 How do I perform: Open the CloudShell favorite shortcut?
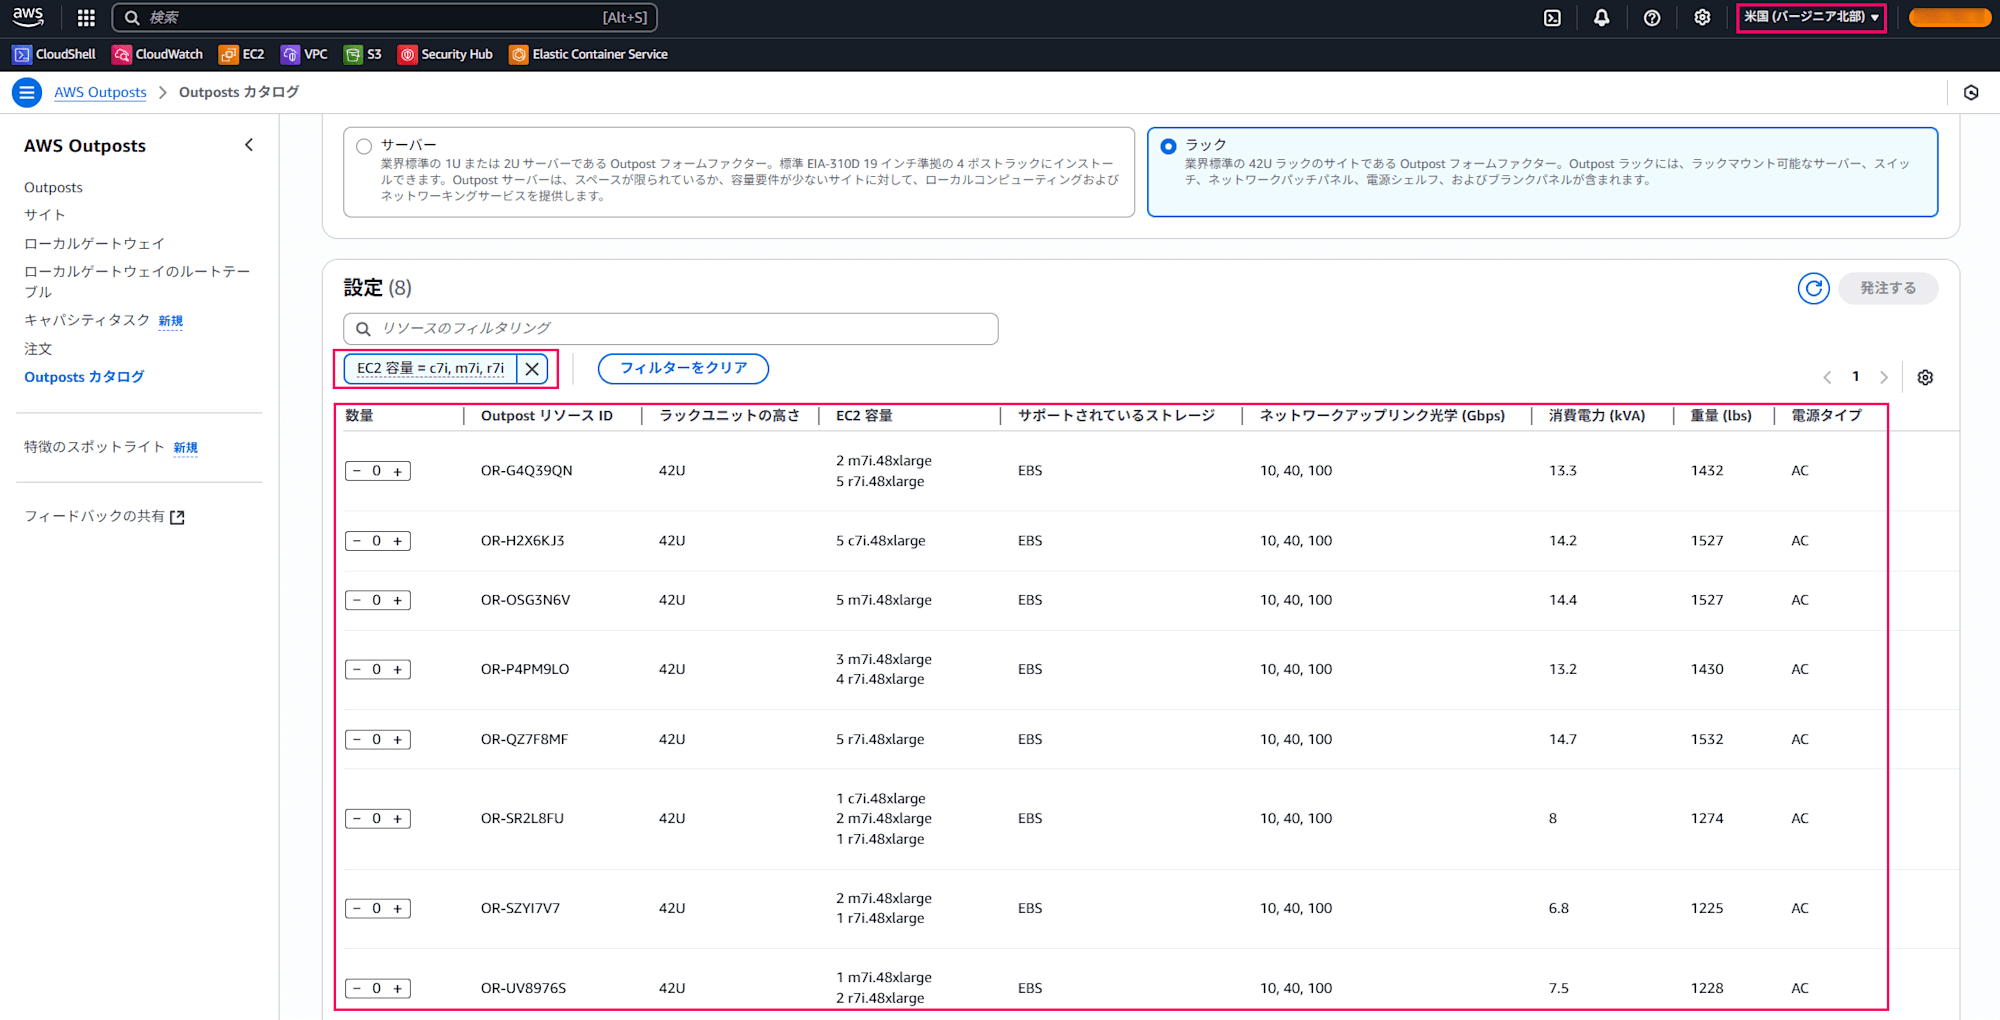point(54,54)
